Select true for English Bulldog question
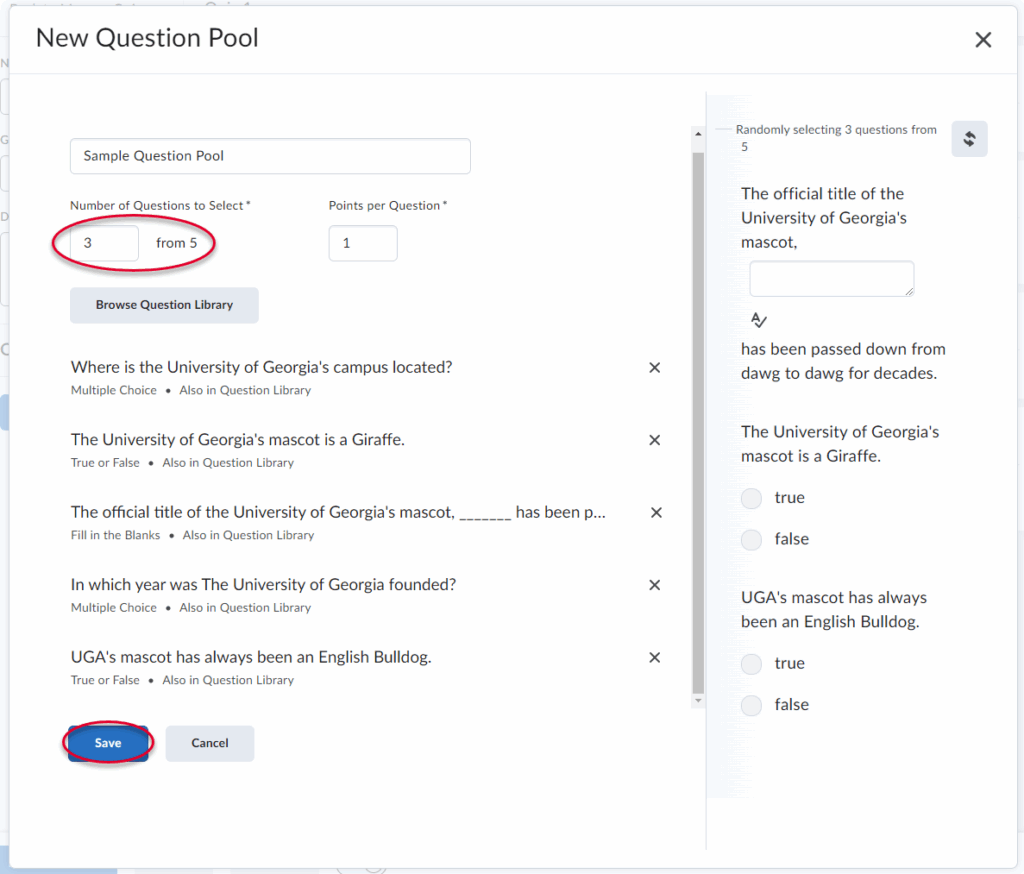Screen dimensions: 1024x874 pos(751,664)
